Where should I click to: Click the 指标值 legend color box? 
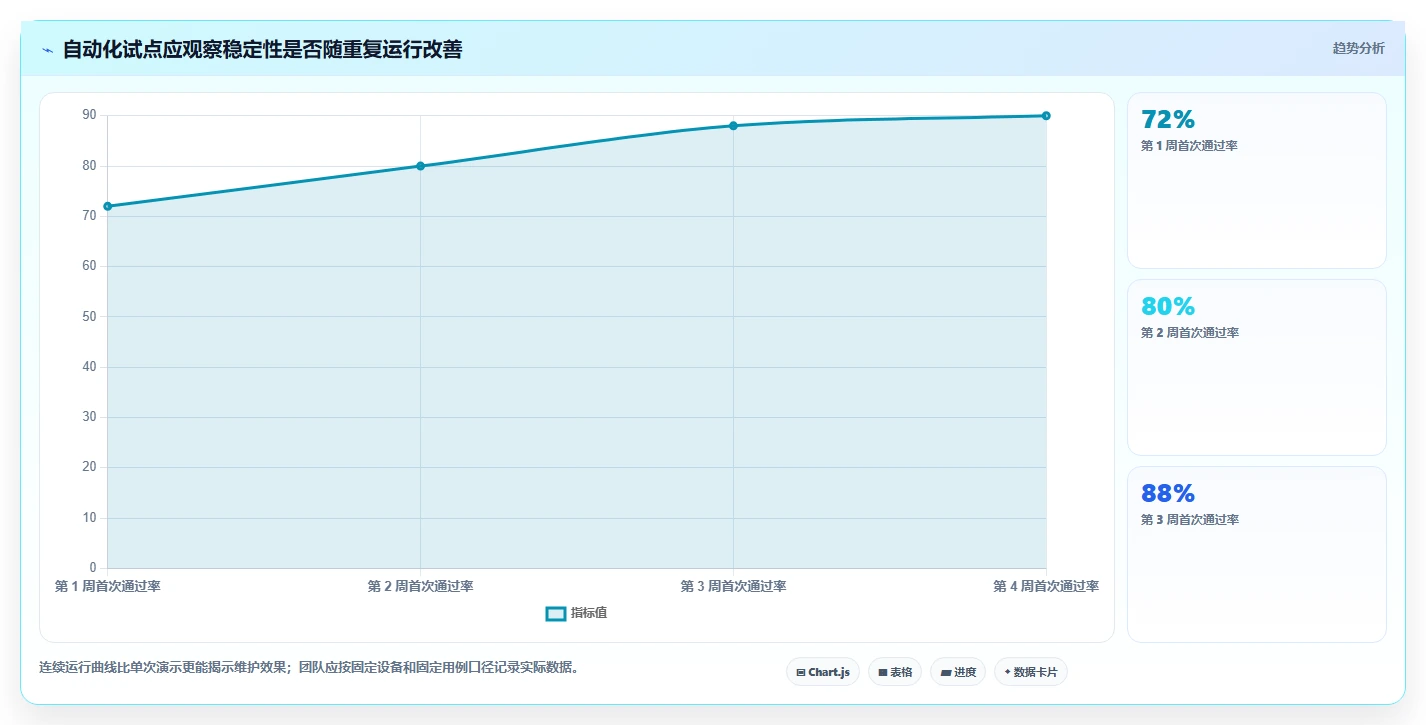(556, 613)
